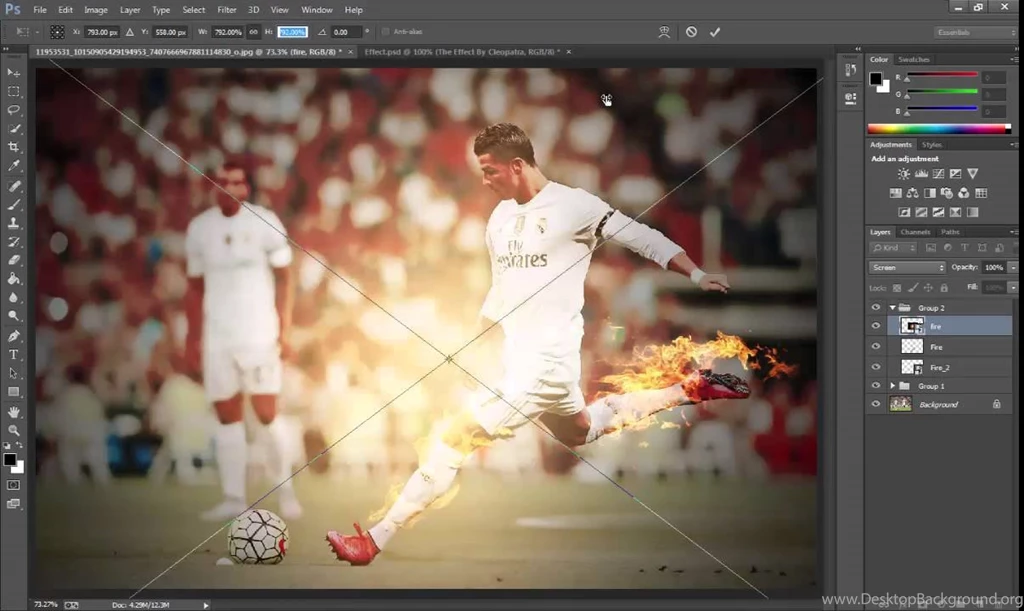Select the Crop tool

pyautogui.click(x=13, y=146)
